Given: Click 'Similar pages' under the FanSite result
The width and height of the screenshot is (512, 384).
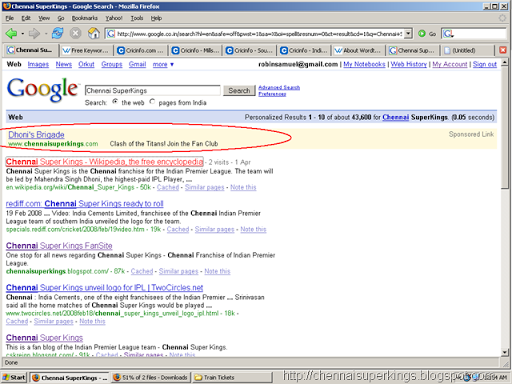Looking at the screenshot, I should 178,271.
